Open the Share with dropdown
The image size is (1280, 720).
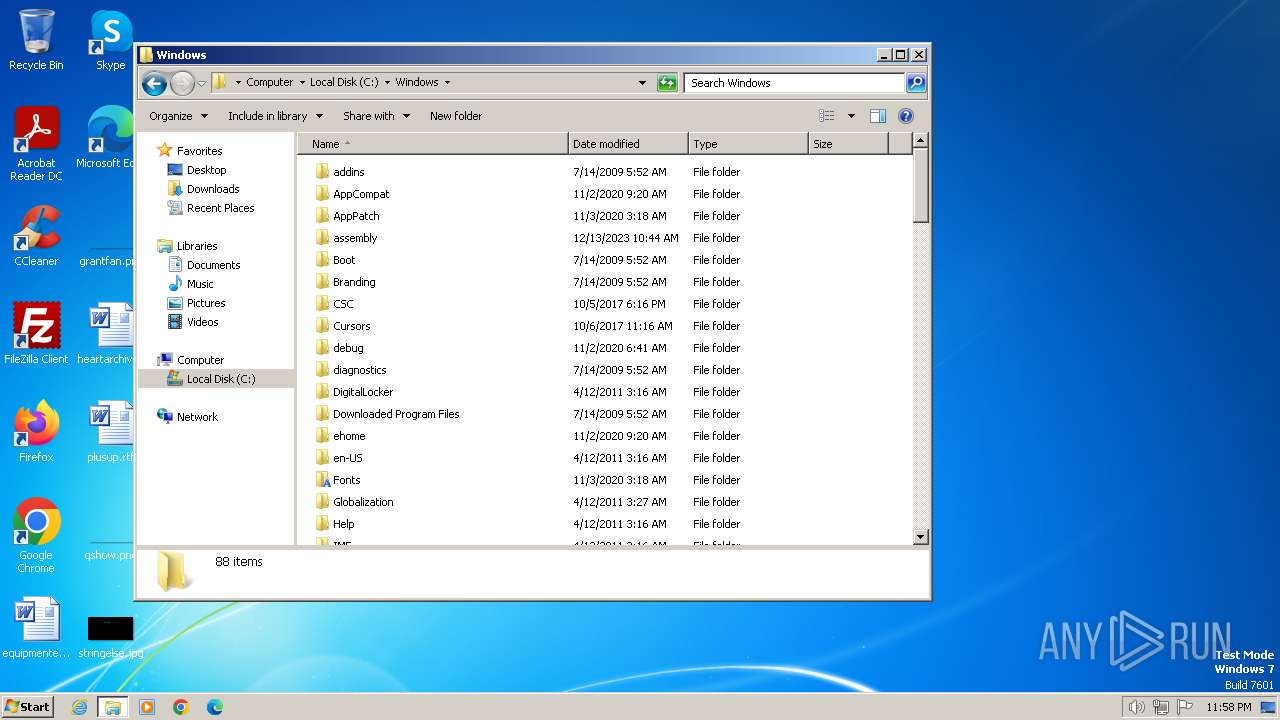click(376, 116)
